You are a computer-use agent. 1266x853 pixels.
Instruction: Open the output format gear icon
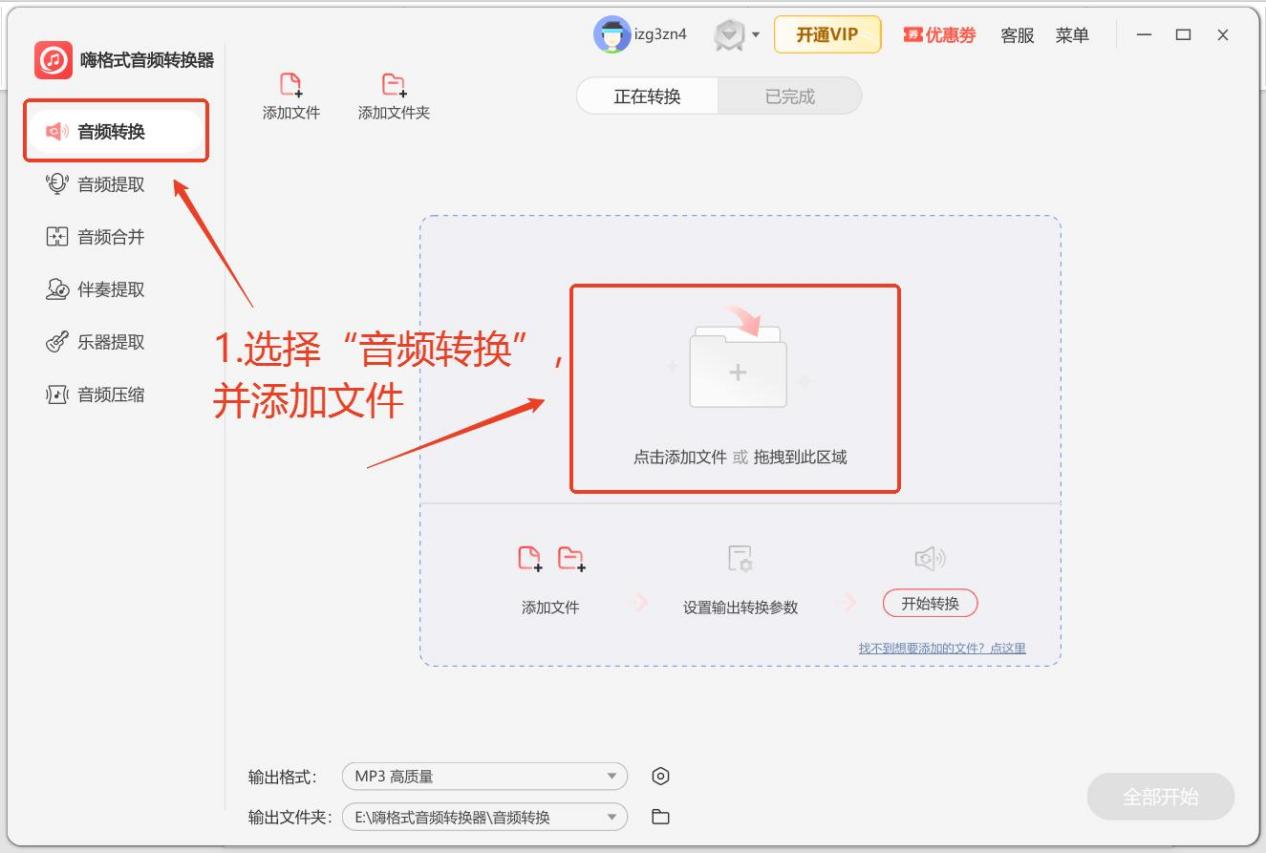point(660,776)
